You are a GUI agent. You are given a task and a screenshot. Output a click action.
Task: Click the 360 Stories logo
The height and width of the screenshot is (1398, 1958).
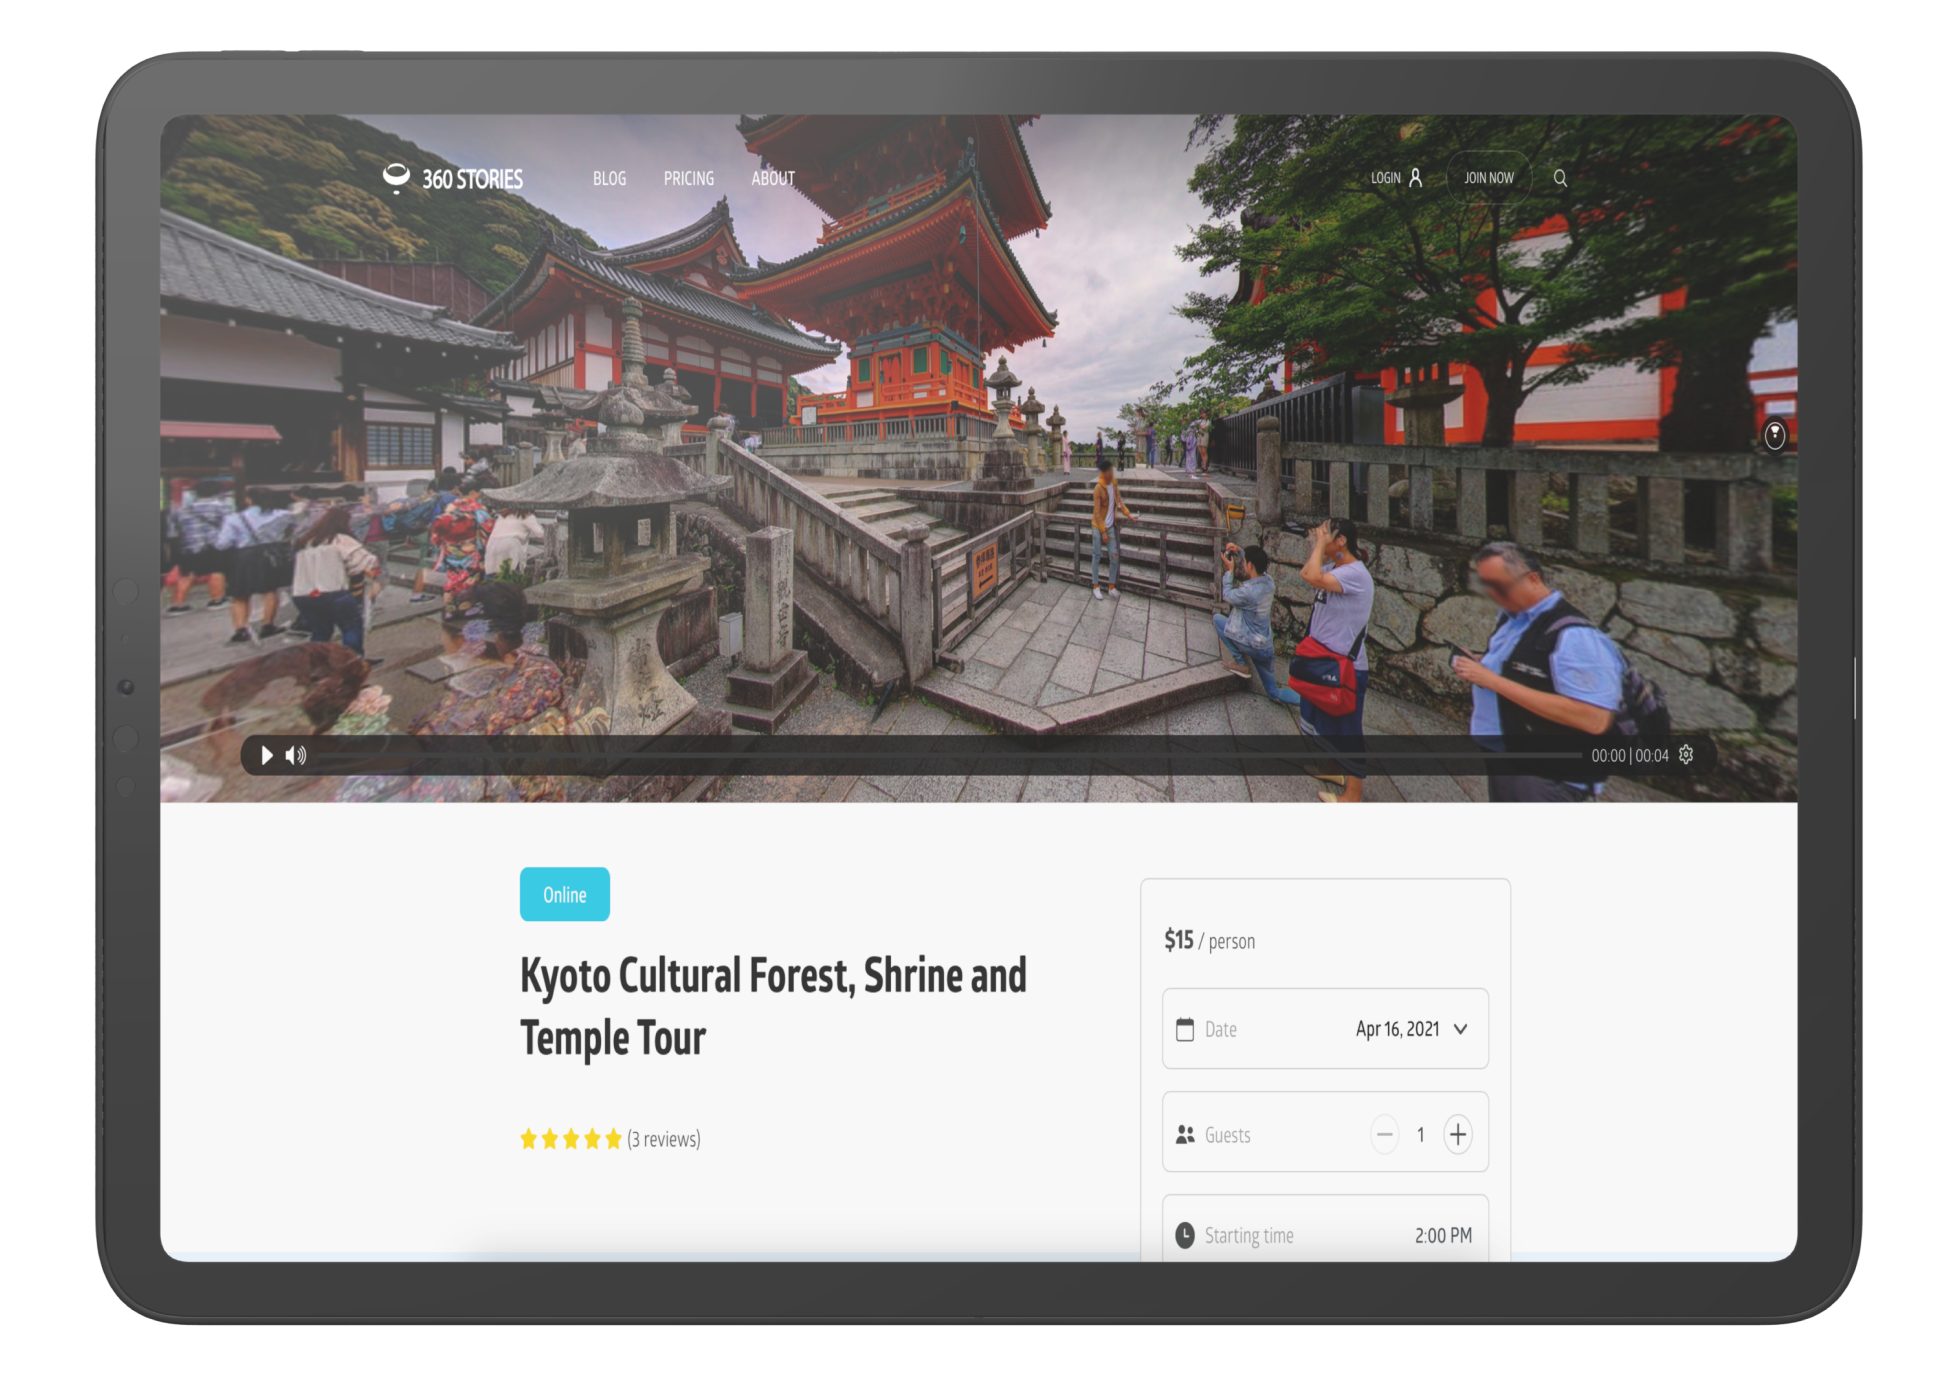[x=455, y=178]
